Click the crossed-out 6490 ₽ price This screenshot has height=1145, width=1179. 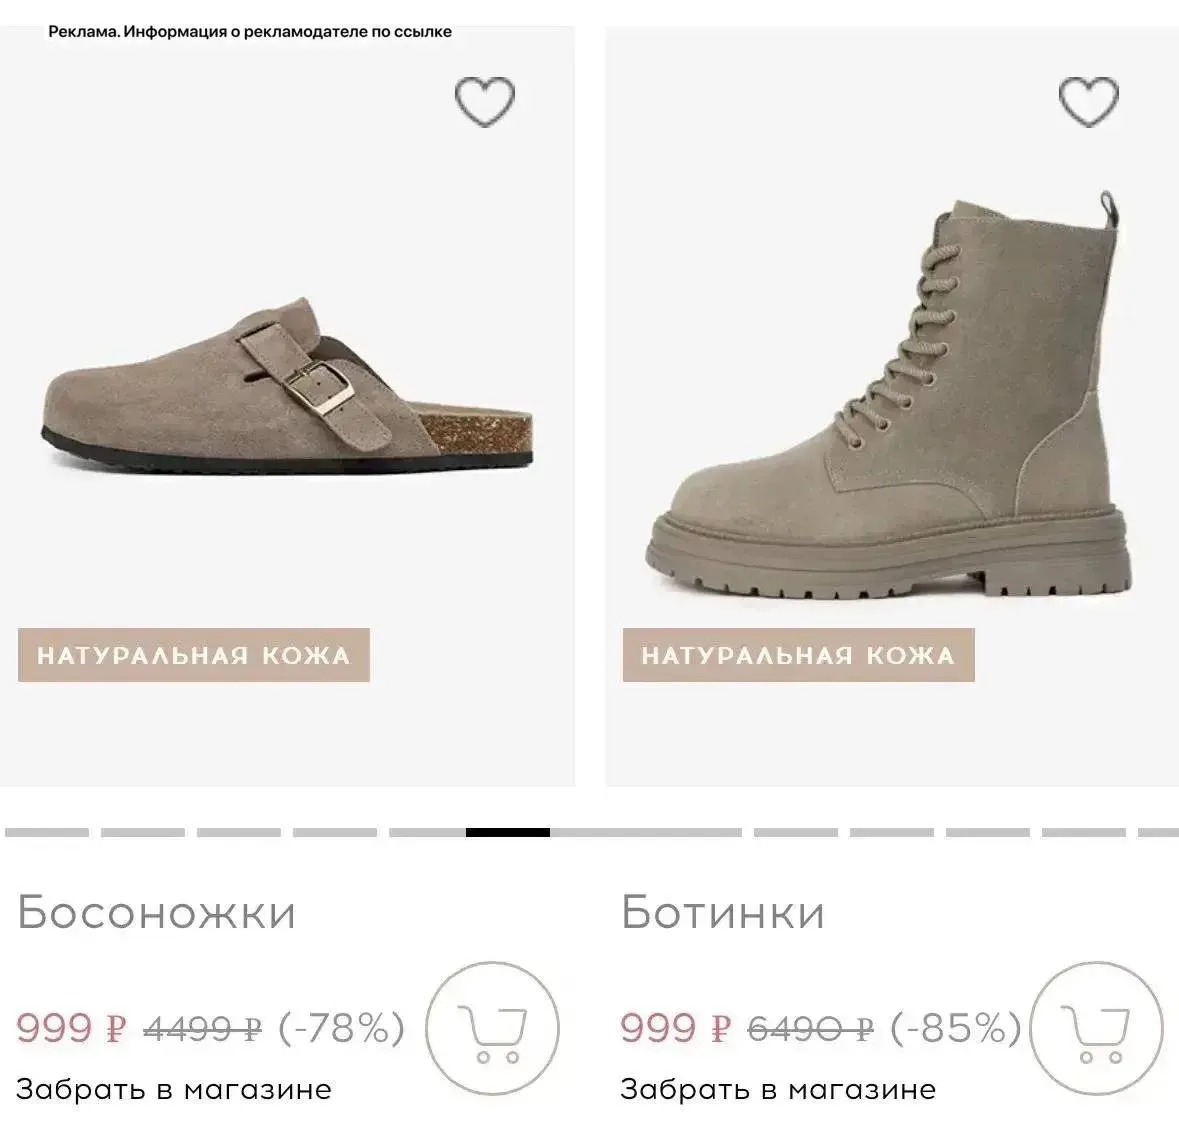tap(811, 1028)
